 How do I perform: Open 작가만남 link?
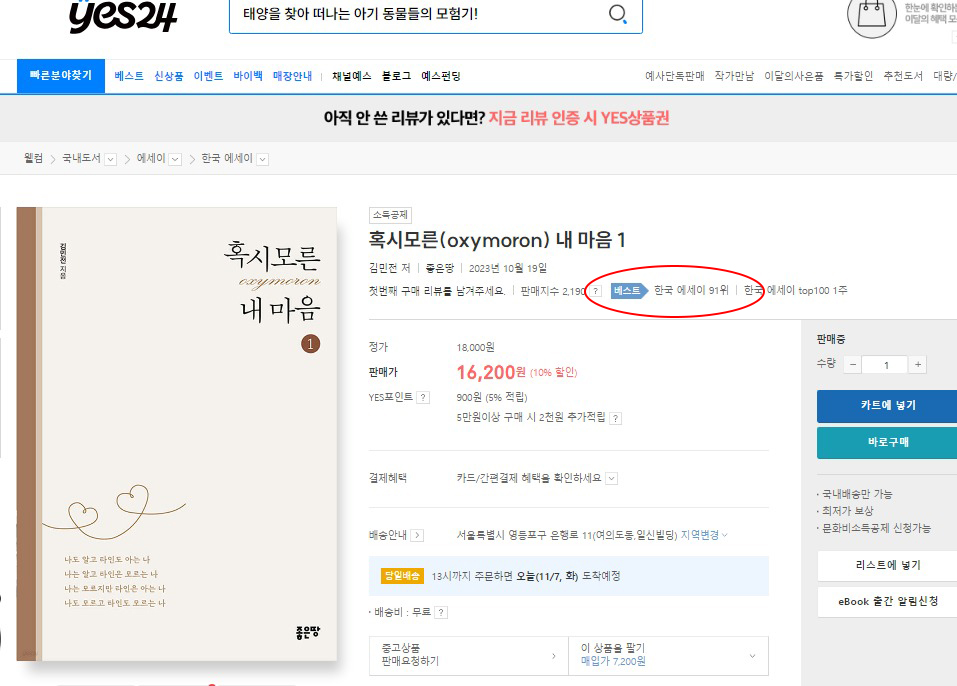[x=734, y=76]
